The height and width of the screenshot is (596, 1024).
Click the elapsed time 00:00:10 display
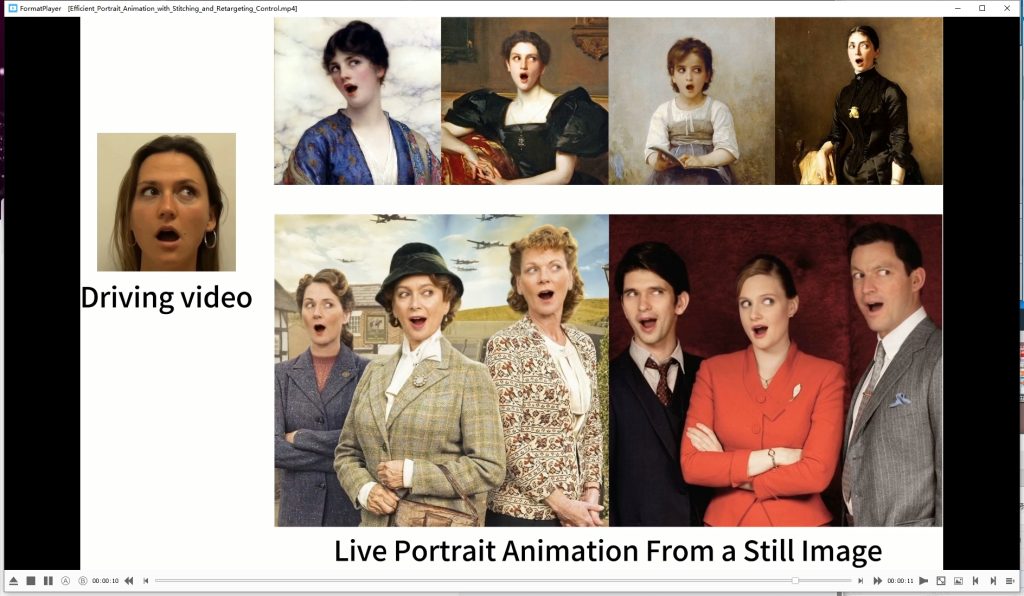click(x=105, y=581)
